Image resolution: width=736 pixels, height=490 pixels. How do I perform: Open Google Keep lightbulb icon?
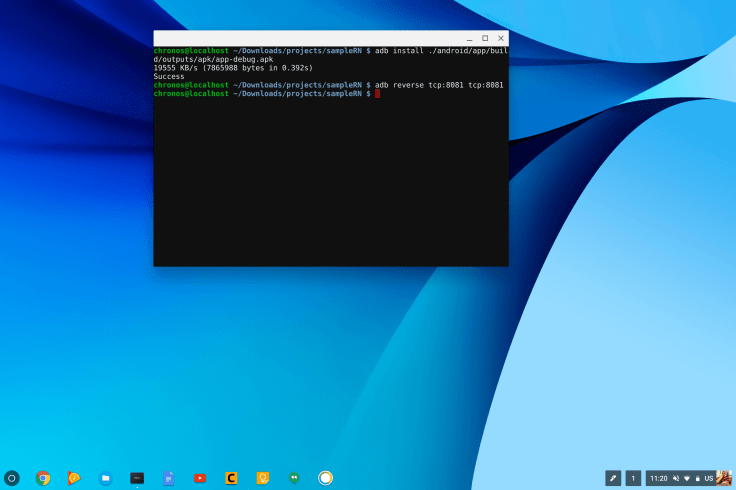(262, 478)
